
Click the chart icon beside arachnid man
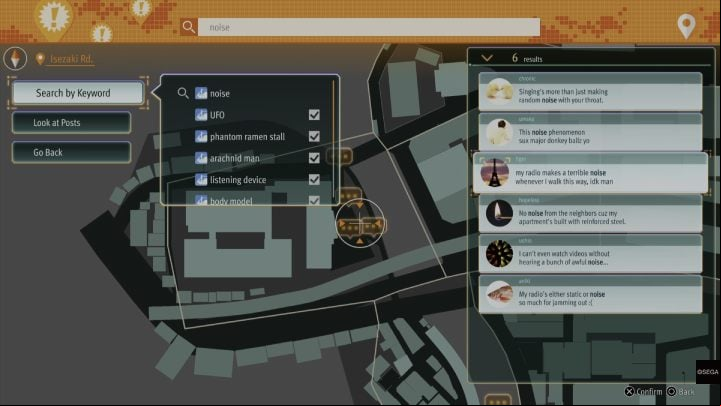(x=201, y=158)
